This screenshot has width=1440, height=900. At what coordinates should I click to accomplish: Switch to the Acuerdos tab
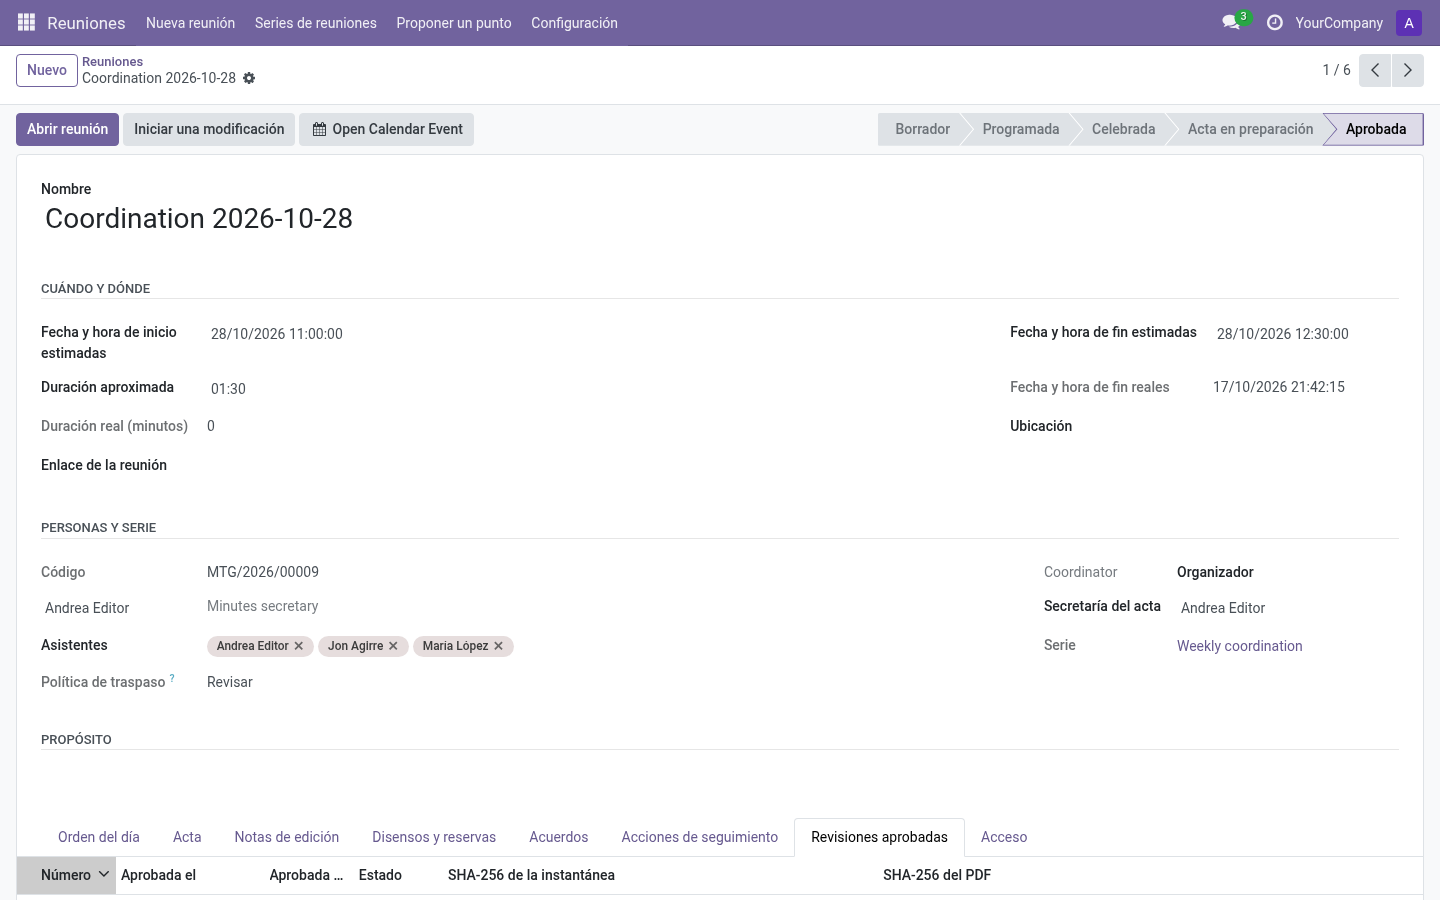(559, 837)
